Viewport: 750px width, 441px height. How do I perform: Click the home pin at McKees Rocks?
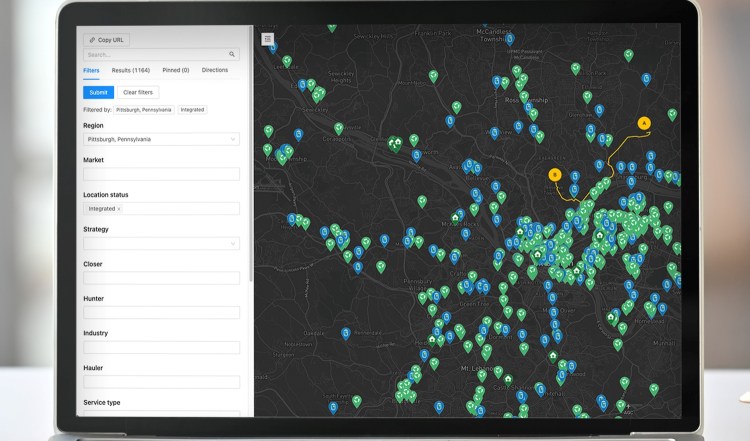[x=455, y=218]
